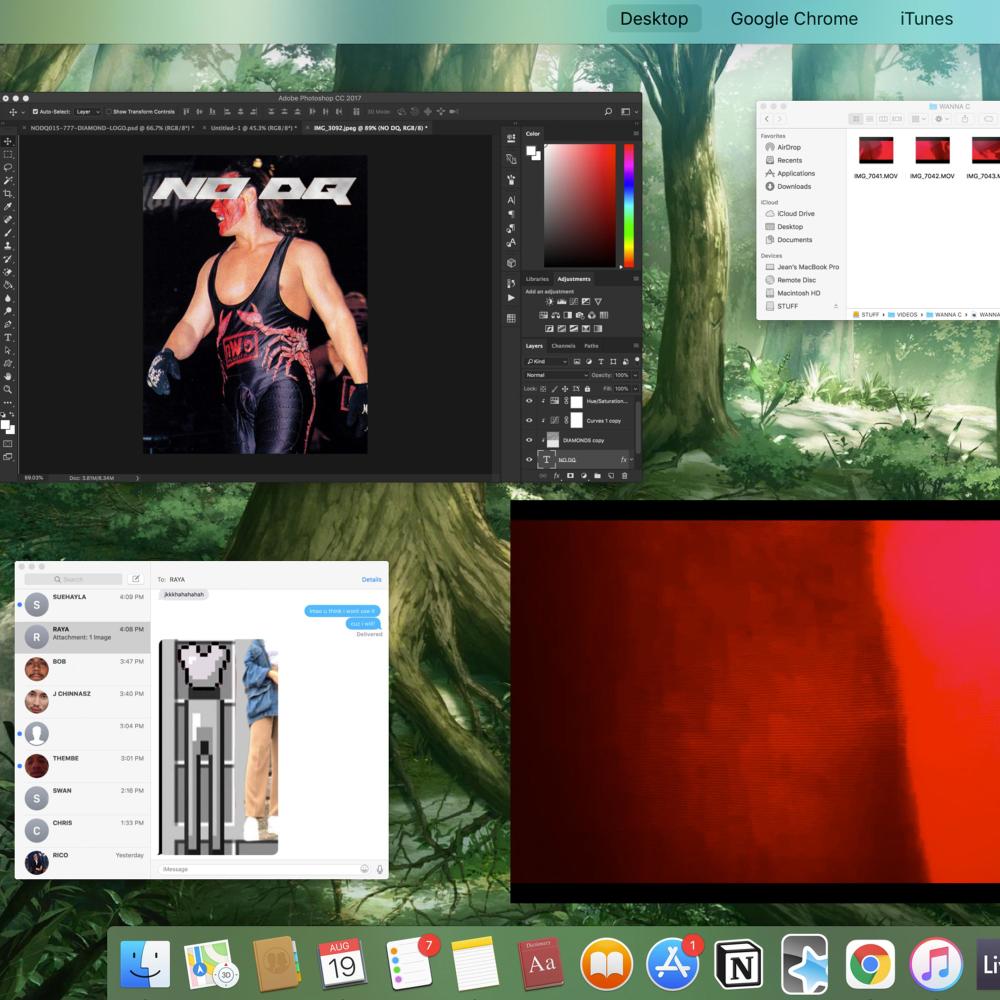Compose a new message in Messages
The height and width of the screenshot is (1000, 1000).
pyautogui.click(x=135, y=579)
